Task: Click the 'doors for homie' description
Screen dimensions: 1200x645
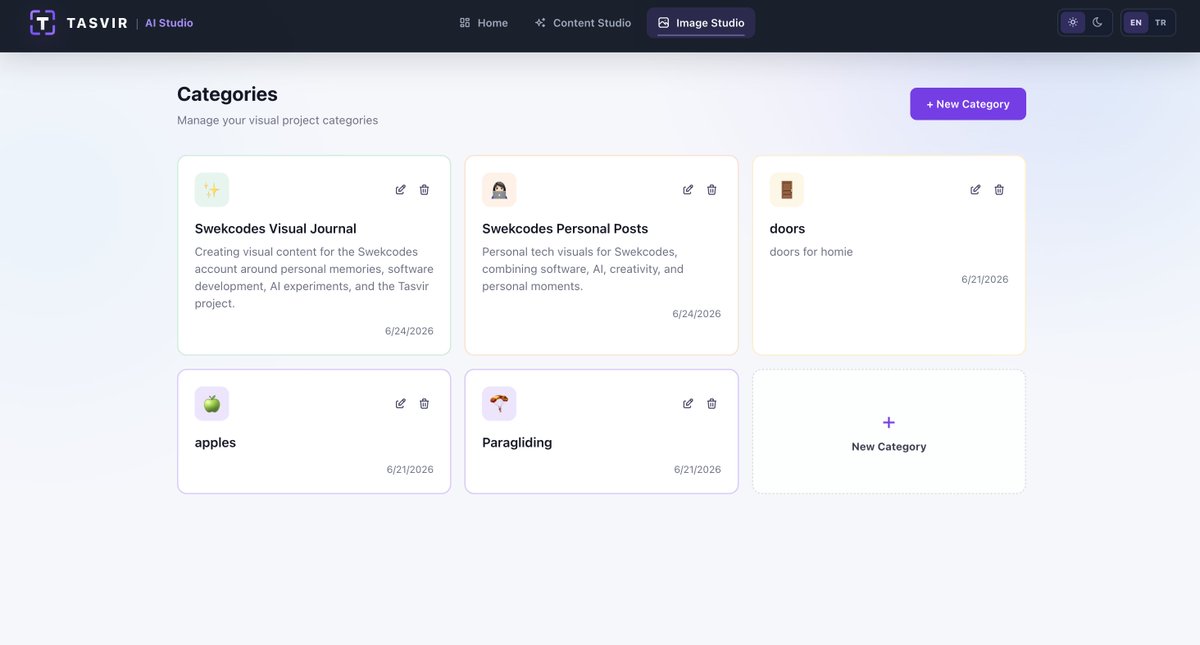Action: pyautogui.click(x=811, y=252)
